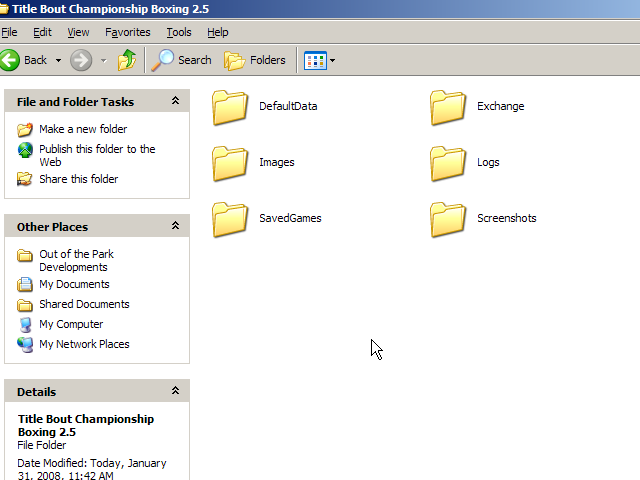The width and height of the screenshot is (640, 480).
Task: Click the Share this folder link
Action: [x=78, y=179]
